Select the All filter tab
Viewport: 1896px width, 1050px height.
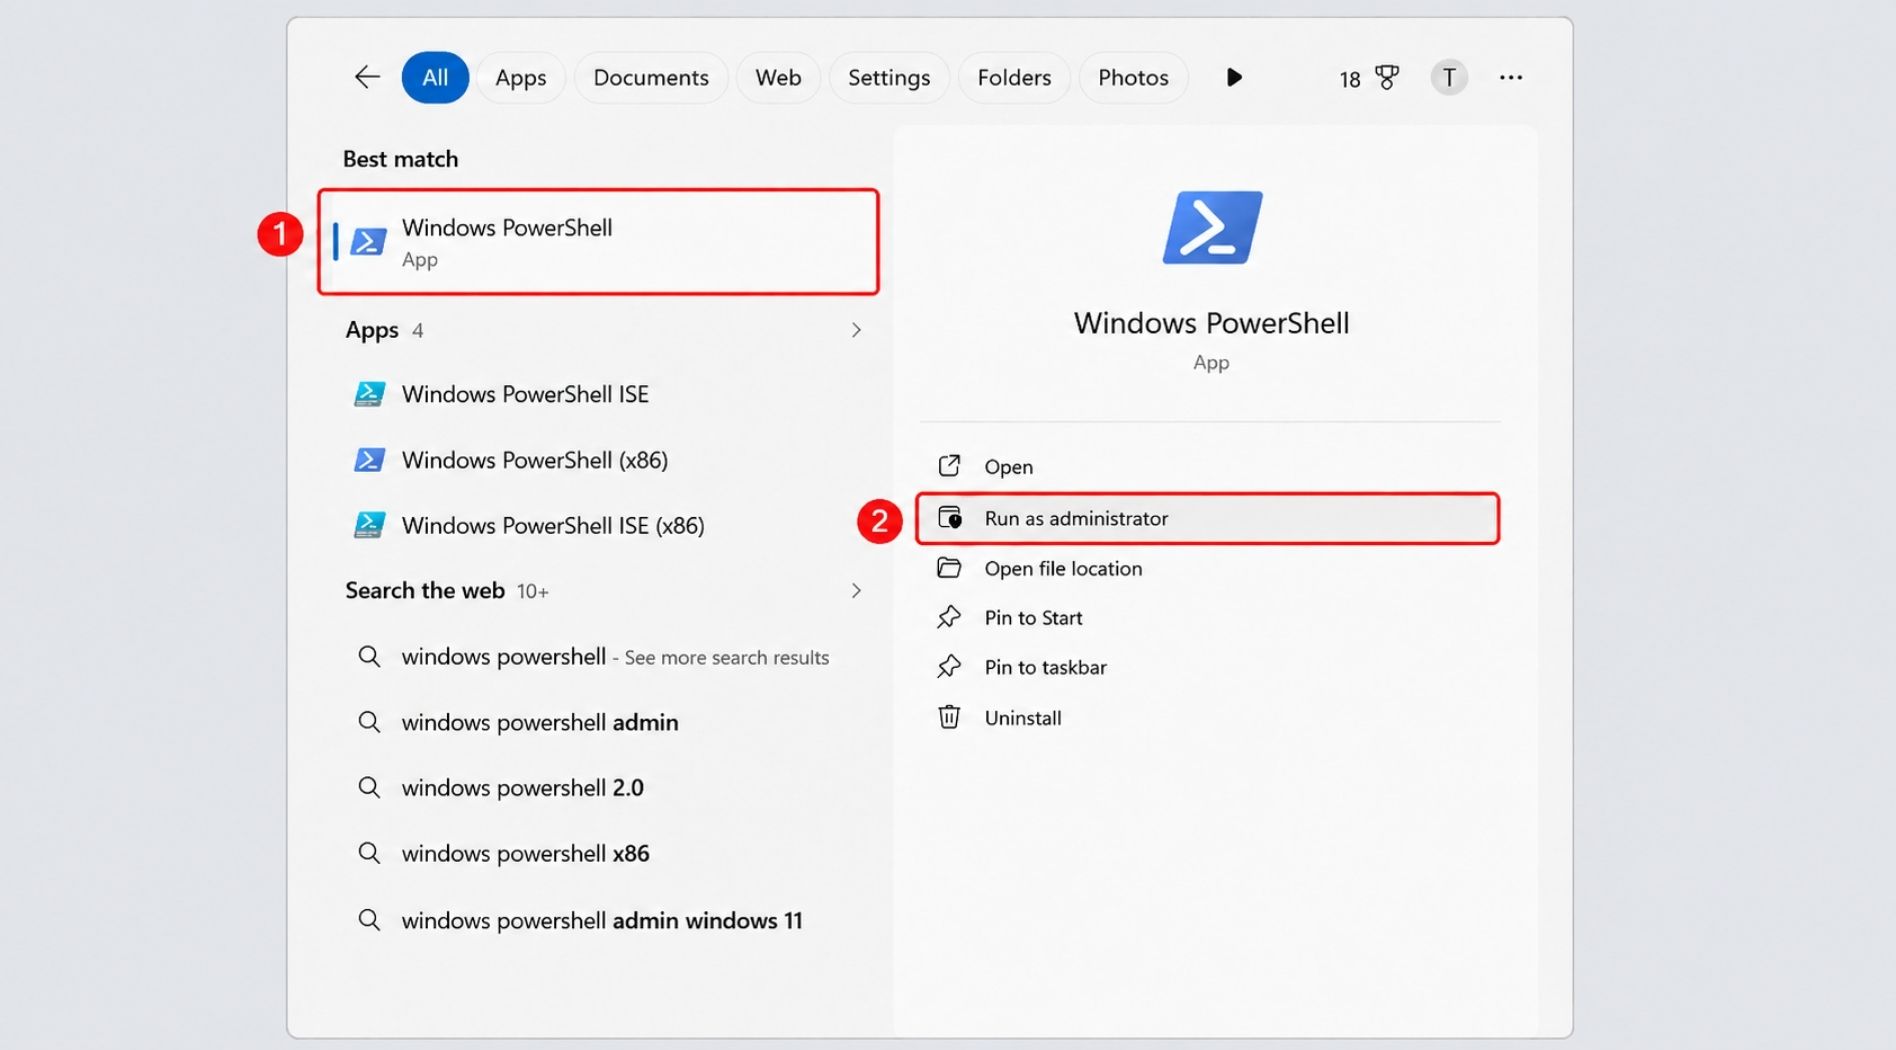[x=435, y=77]
